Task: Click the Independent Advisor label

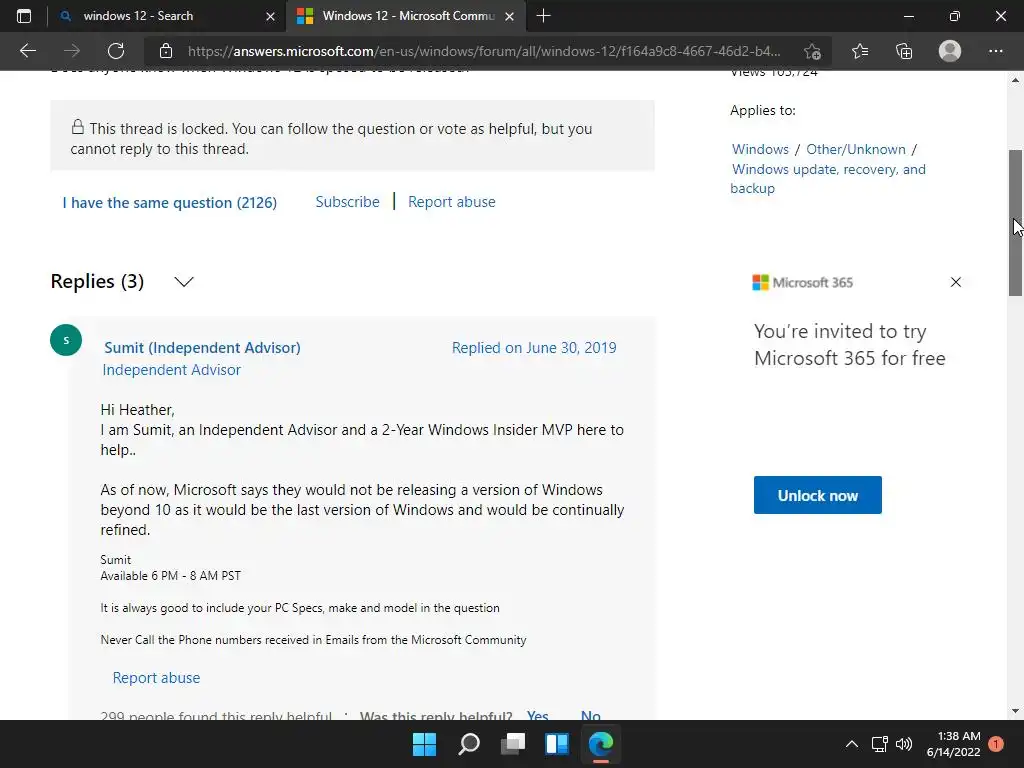Action: coord(172,370)
